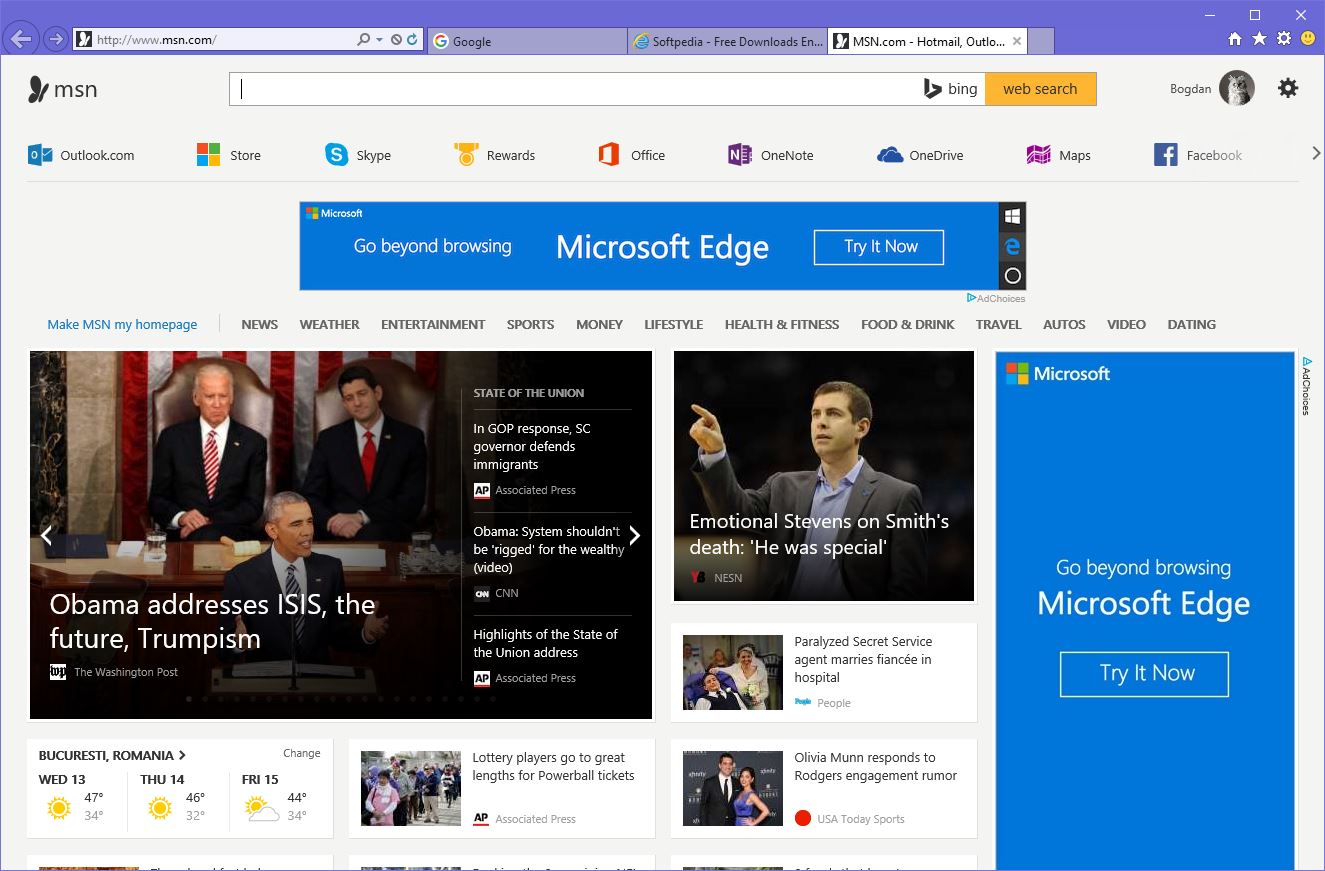Show previous story in headline carousel

coord(46,535)
